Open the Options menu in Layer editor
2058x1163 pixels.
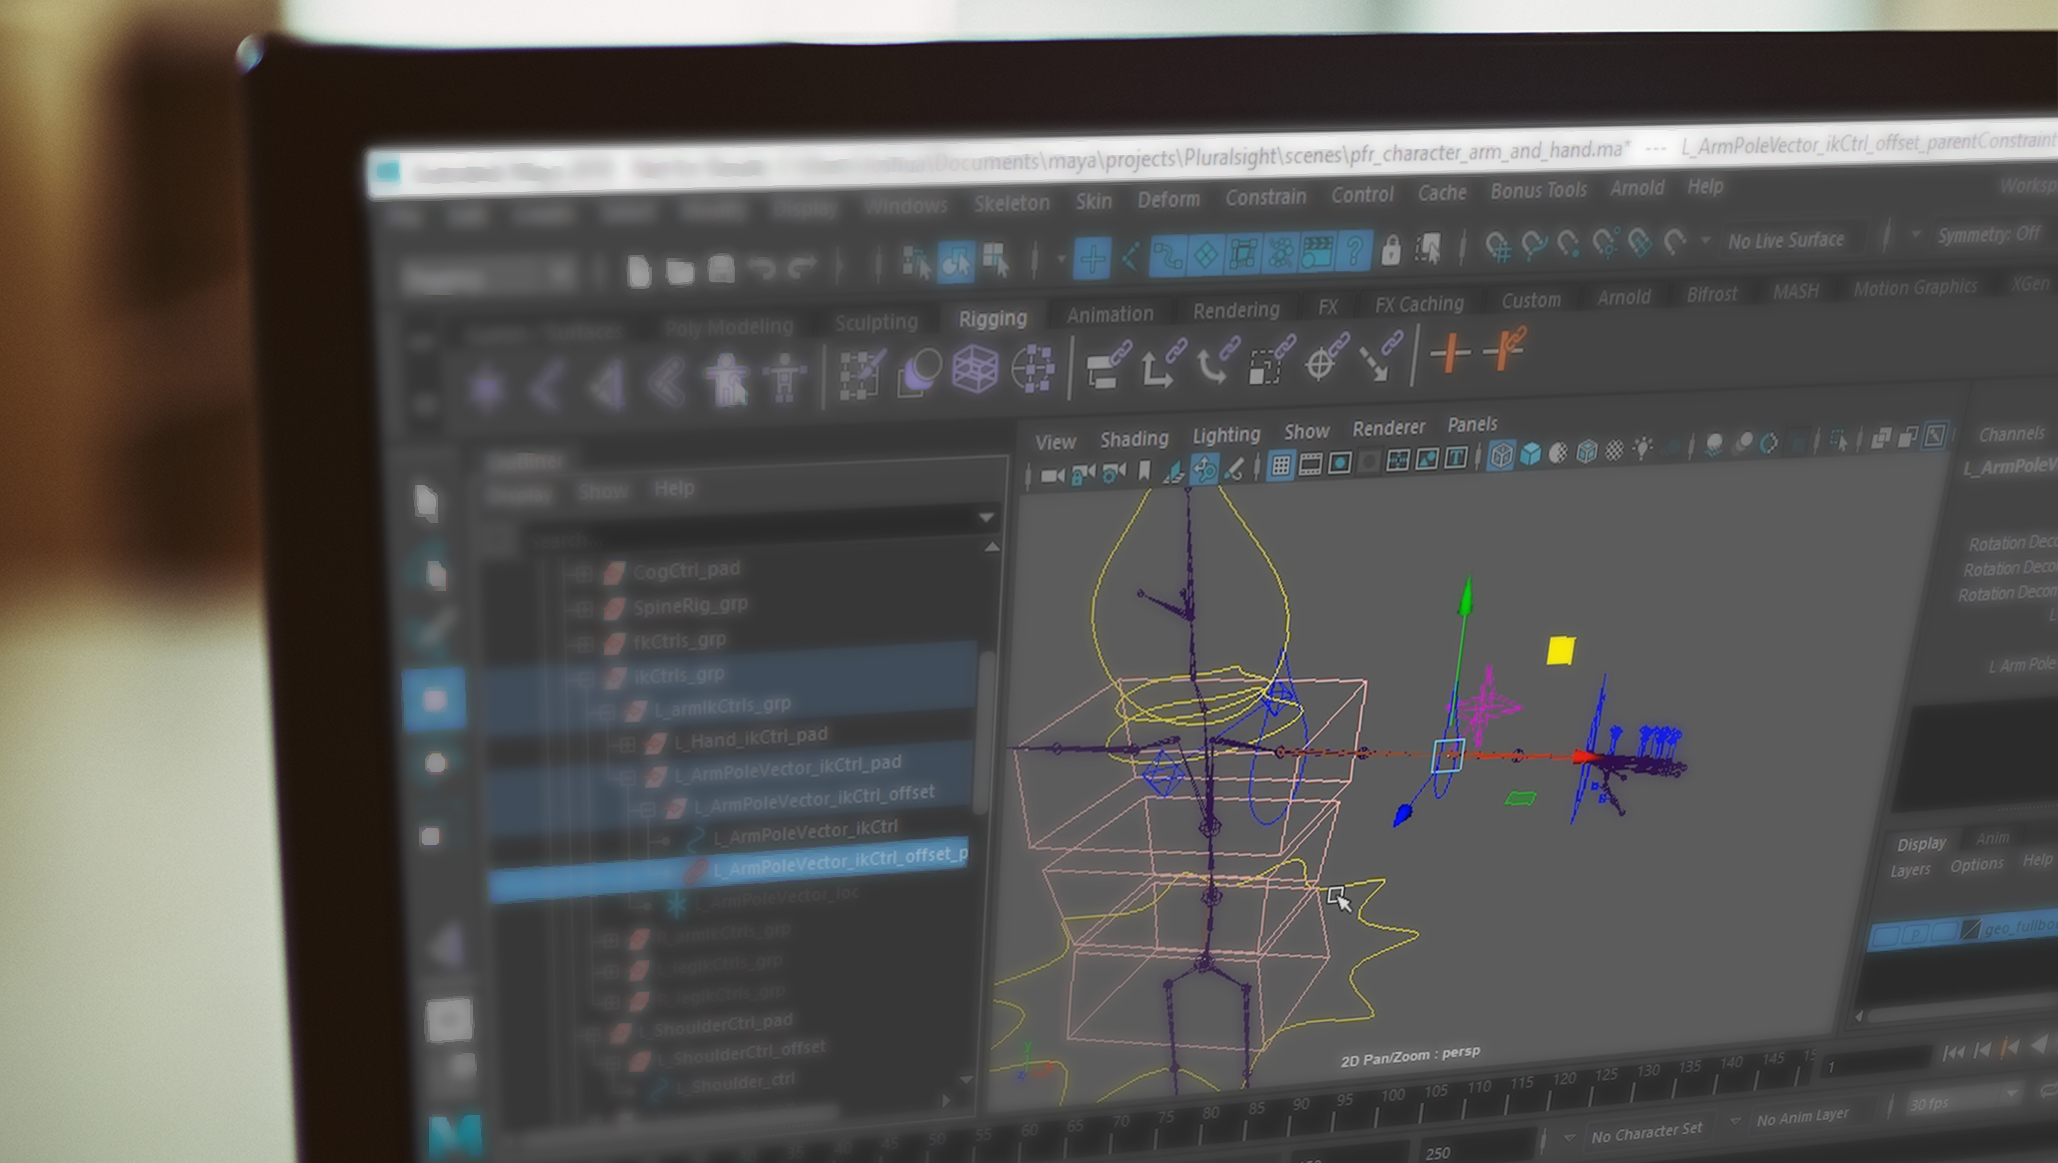(1976, 865)
